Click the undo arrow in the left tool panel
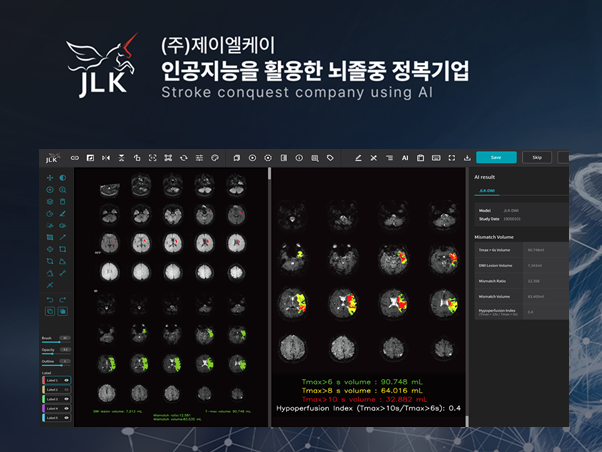Screen dimensions: 602x452 [50, 299]
